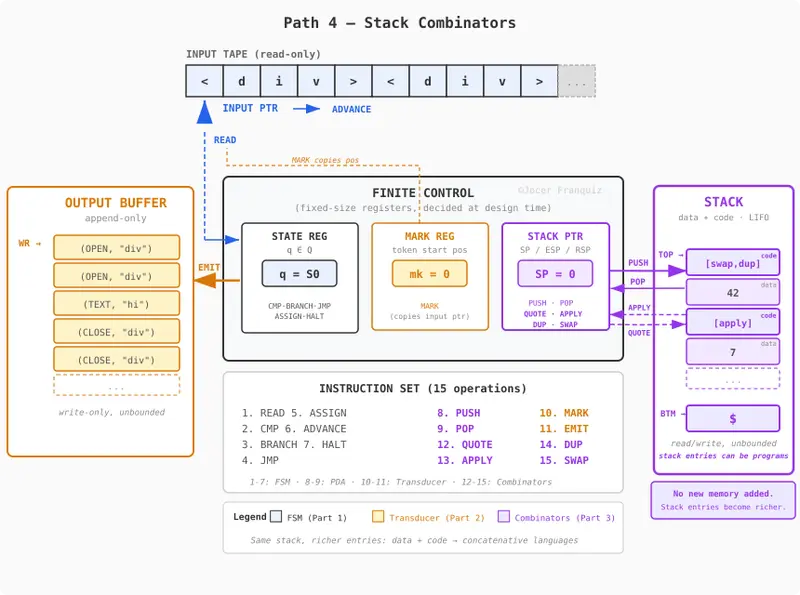This screenshot has height=595, width=800.
Task: Click the 'write-only, unbounded' caption
Action: [x=112, y=412]
